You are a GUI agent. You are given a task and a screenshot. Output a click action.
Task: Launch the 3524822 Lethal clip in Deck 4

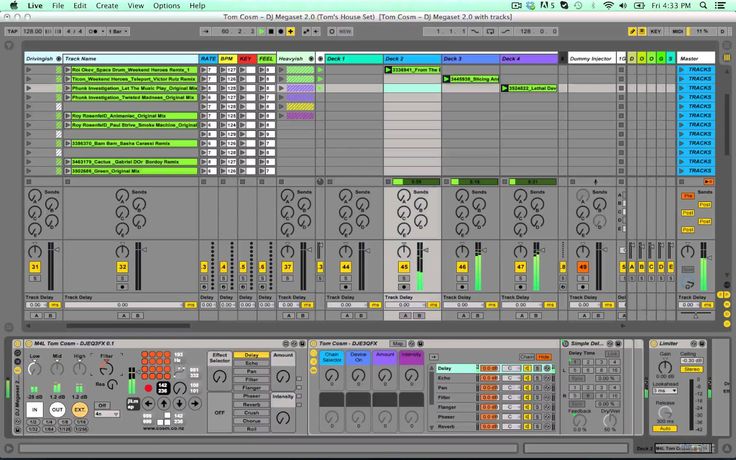point(505,88)
